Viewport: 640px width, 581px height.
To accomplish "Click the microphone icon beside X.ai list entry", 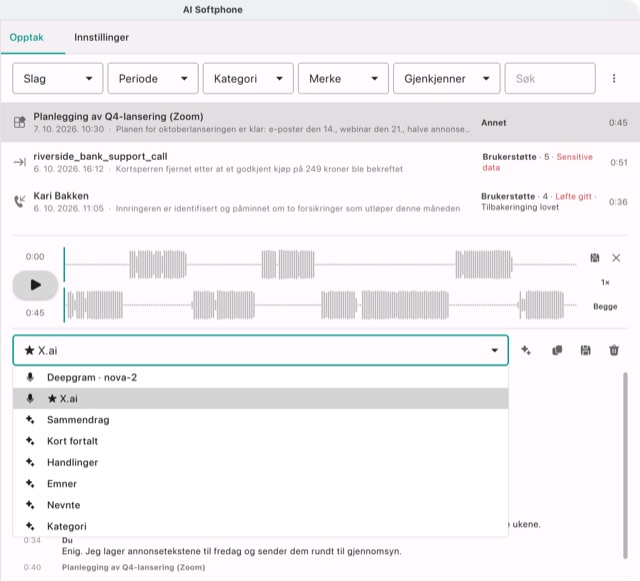I will coord(30,398).
